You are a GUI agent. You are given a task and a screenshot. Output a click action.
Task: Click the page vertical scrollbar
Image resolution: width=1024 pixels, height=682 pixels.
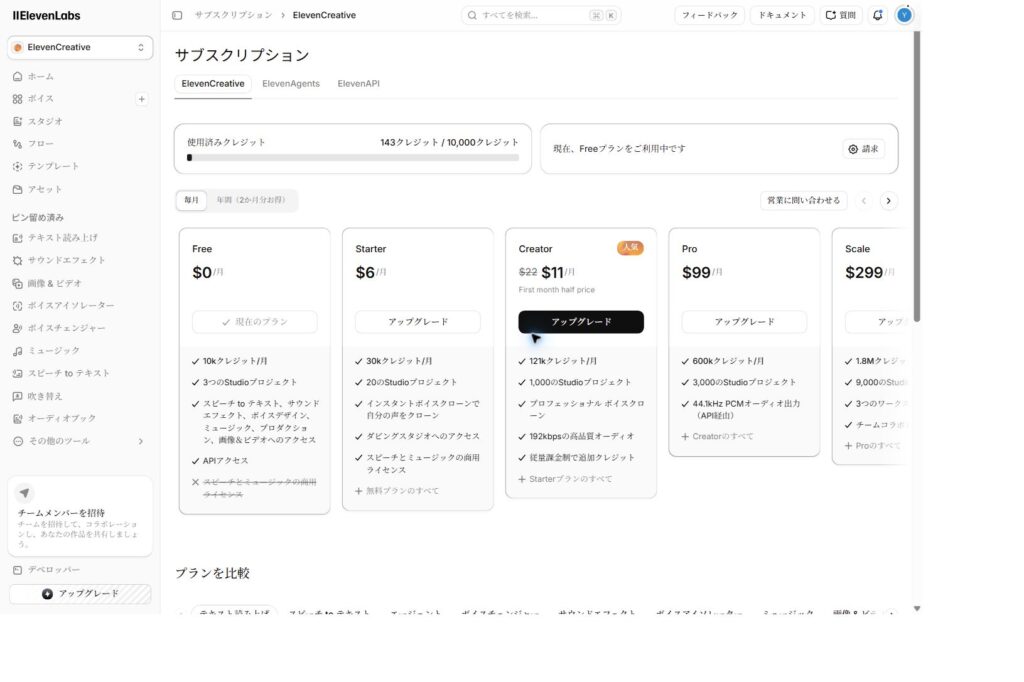tap(917, 176)
